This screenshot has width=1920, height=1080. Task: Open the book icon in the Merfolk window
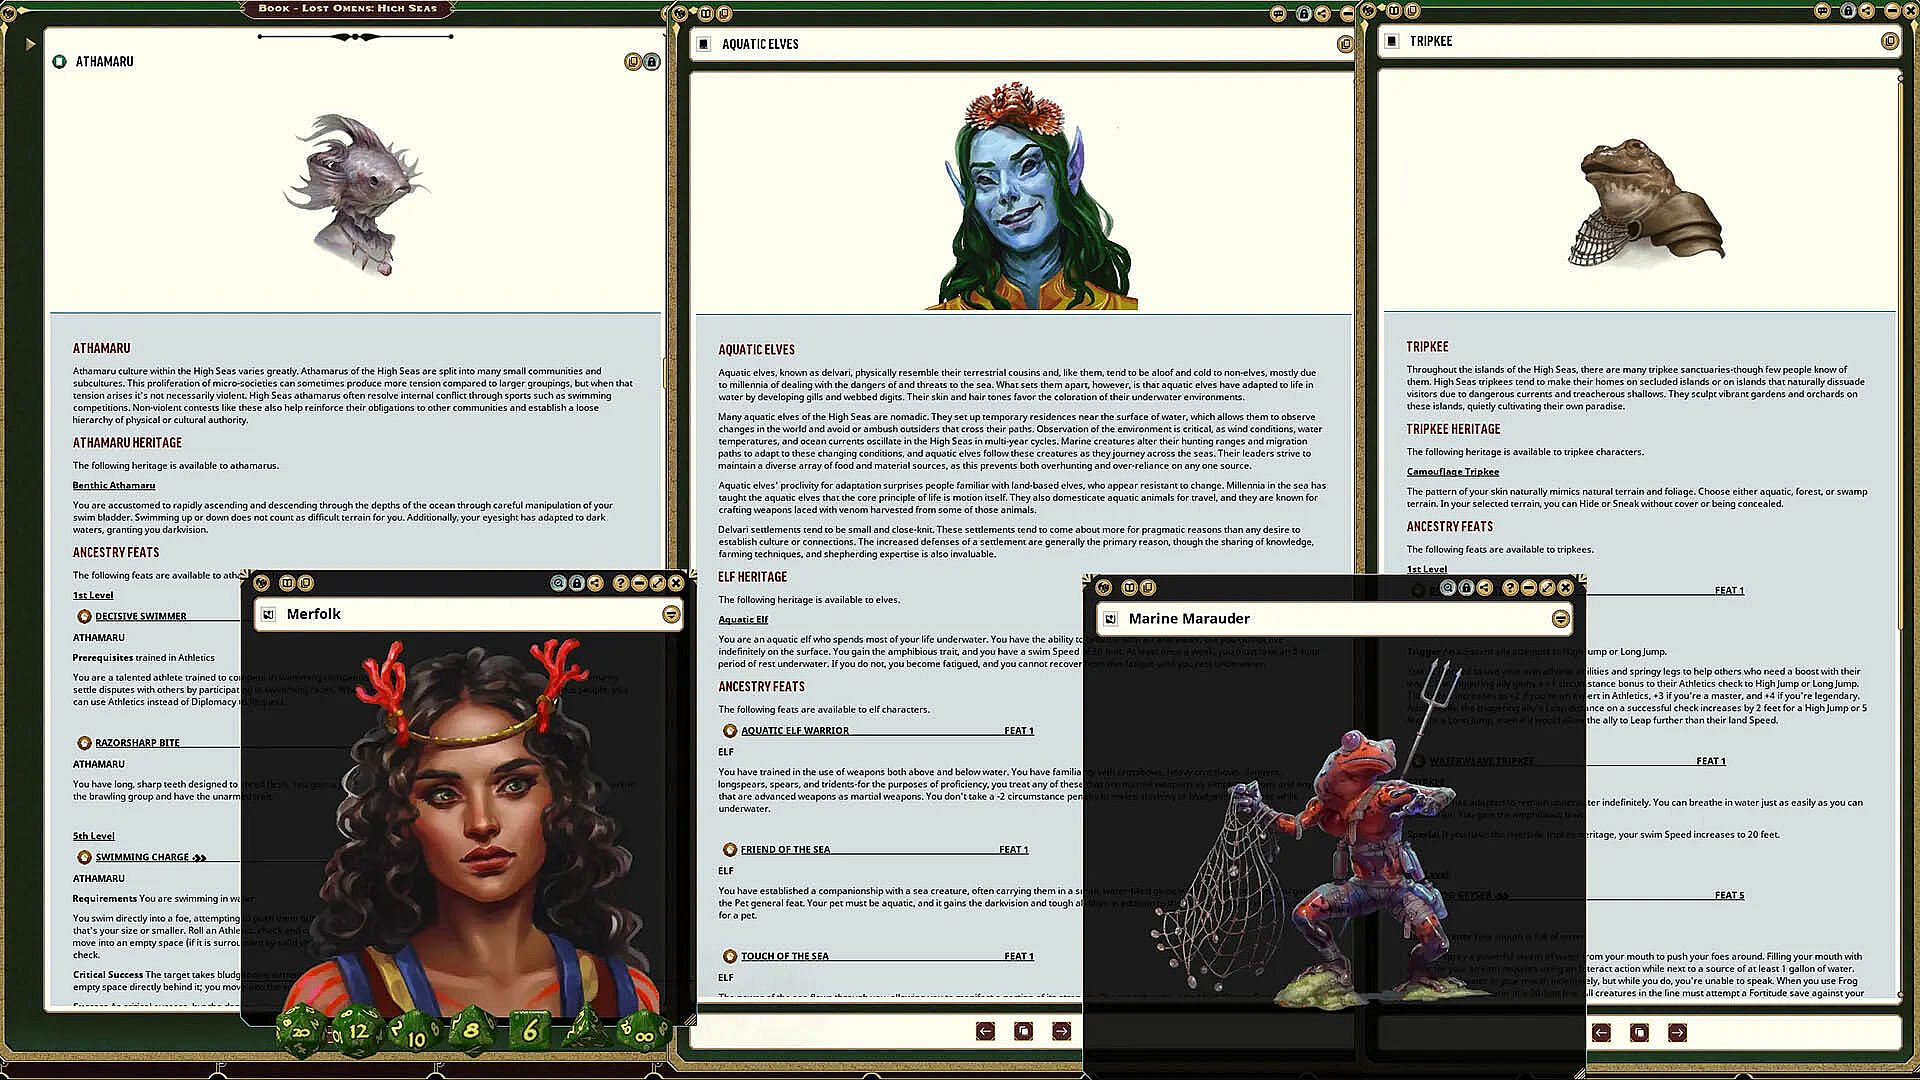(287, 583)
